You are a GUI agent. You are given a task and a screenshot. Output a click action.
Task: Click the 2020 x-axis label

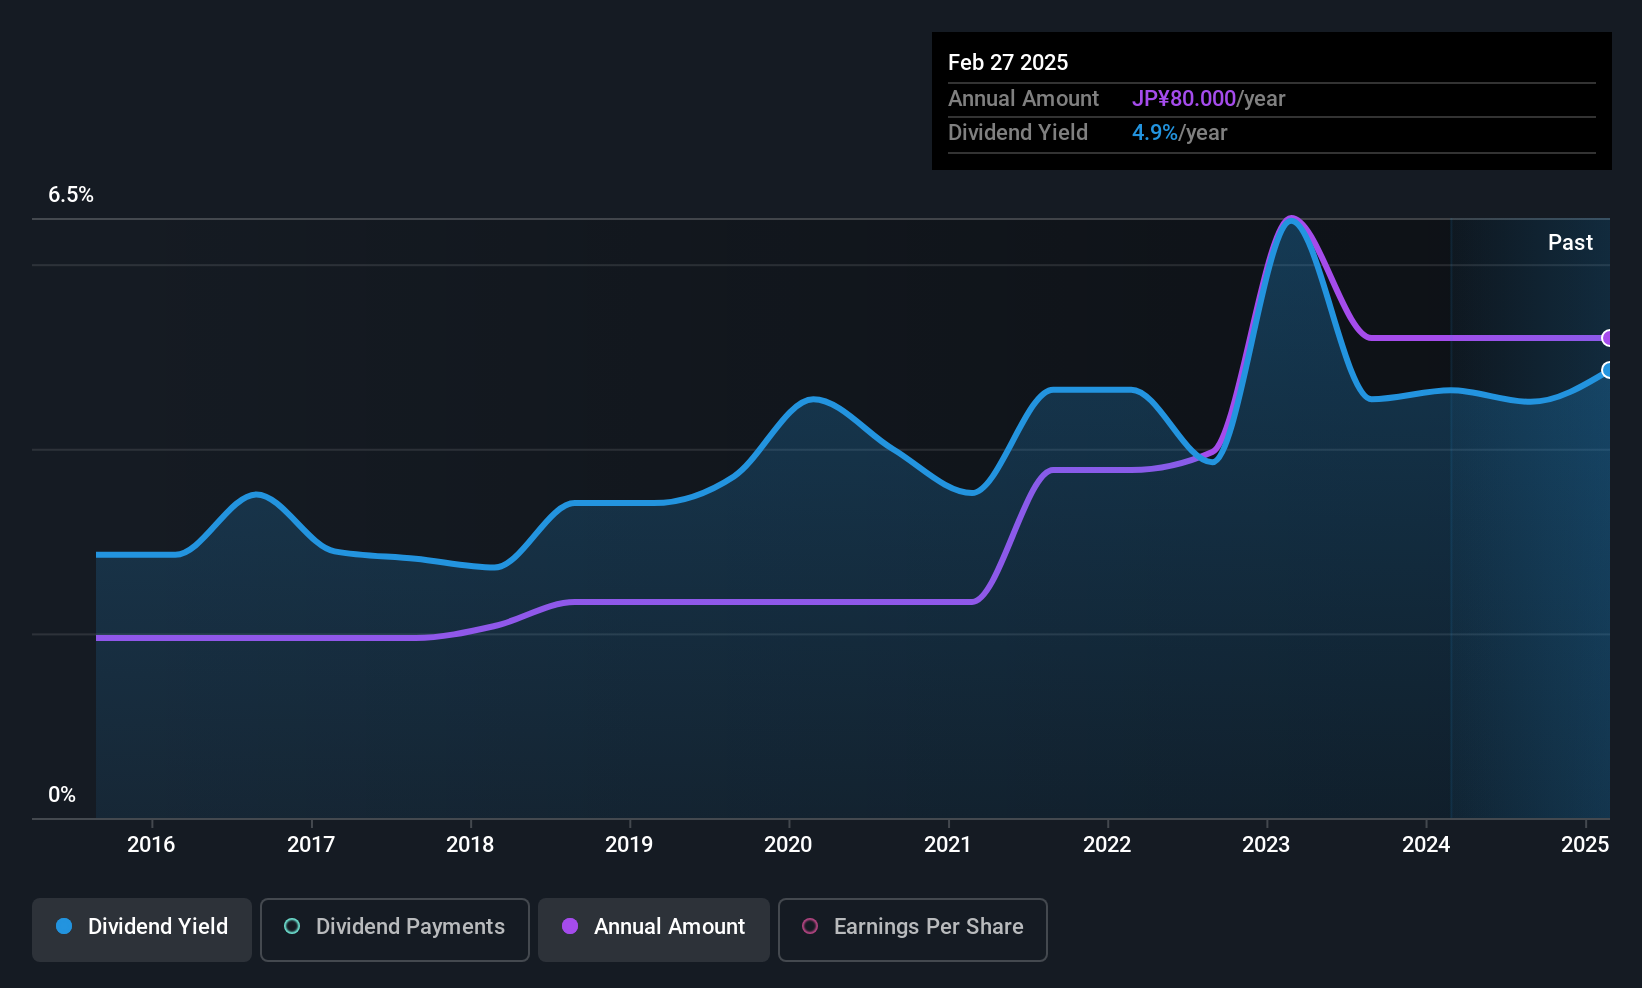point(788,845)
